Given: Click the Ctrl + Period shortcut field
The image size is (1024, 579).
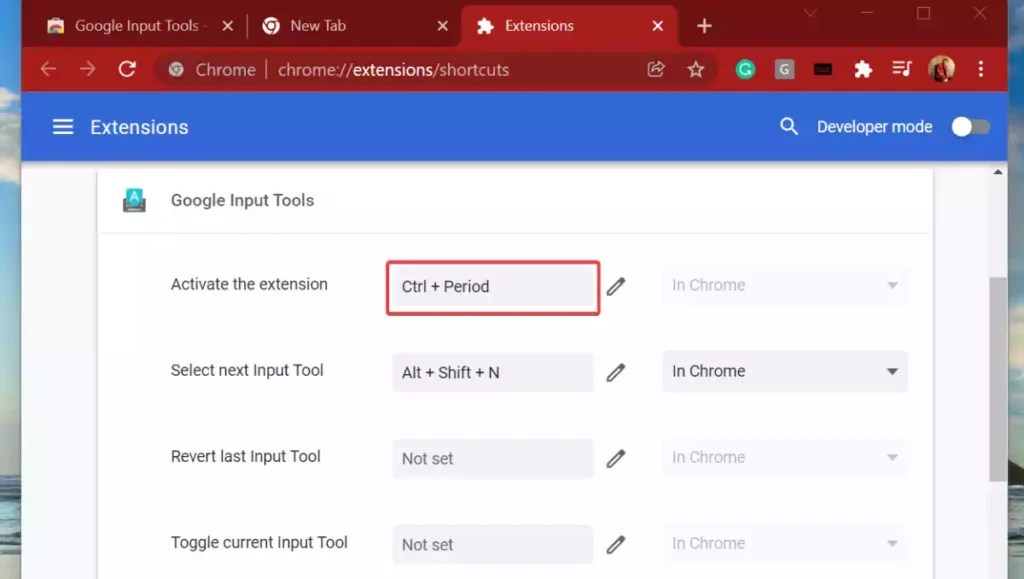Looking at the screenshot, I should pyautogui.click(x=493, y=287).
